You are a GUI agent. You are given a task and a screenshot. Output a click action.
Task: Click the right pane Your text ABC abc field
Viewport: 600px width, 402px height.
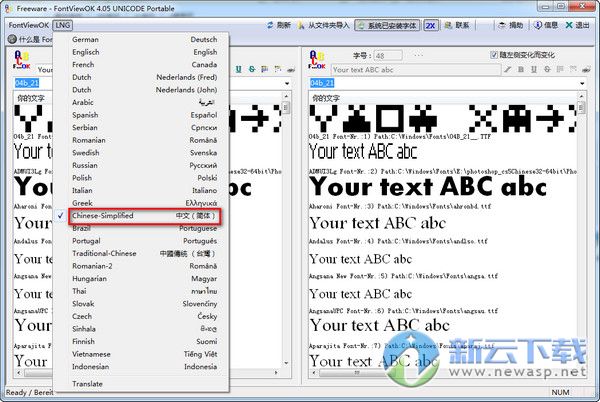point(416,70)
